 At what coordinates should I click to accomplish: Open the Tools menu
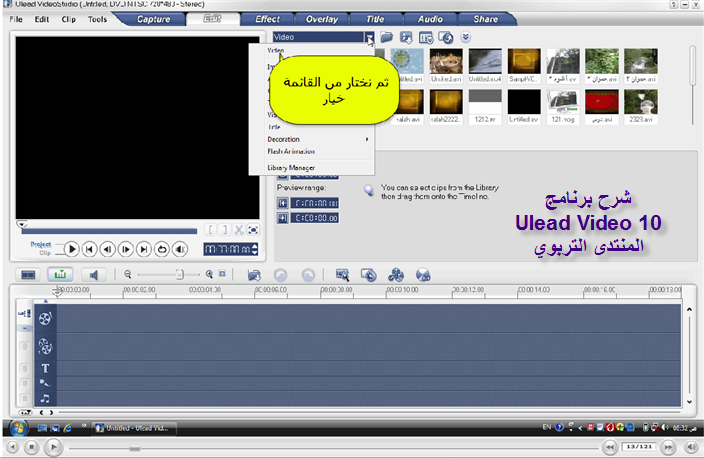click(97, 19)
